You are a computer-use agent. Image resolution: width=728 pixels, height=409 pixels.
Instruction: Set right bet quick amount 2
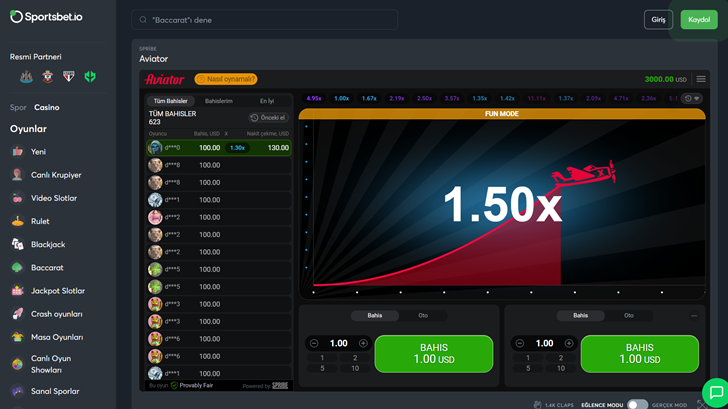pyautogui.click(x=560, y=358)
